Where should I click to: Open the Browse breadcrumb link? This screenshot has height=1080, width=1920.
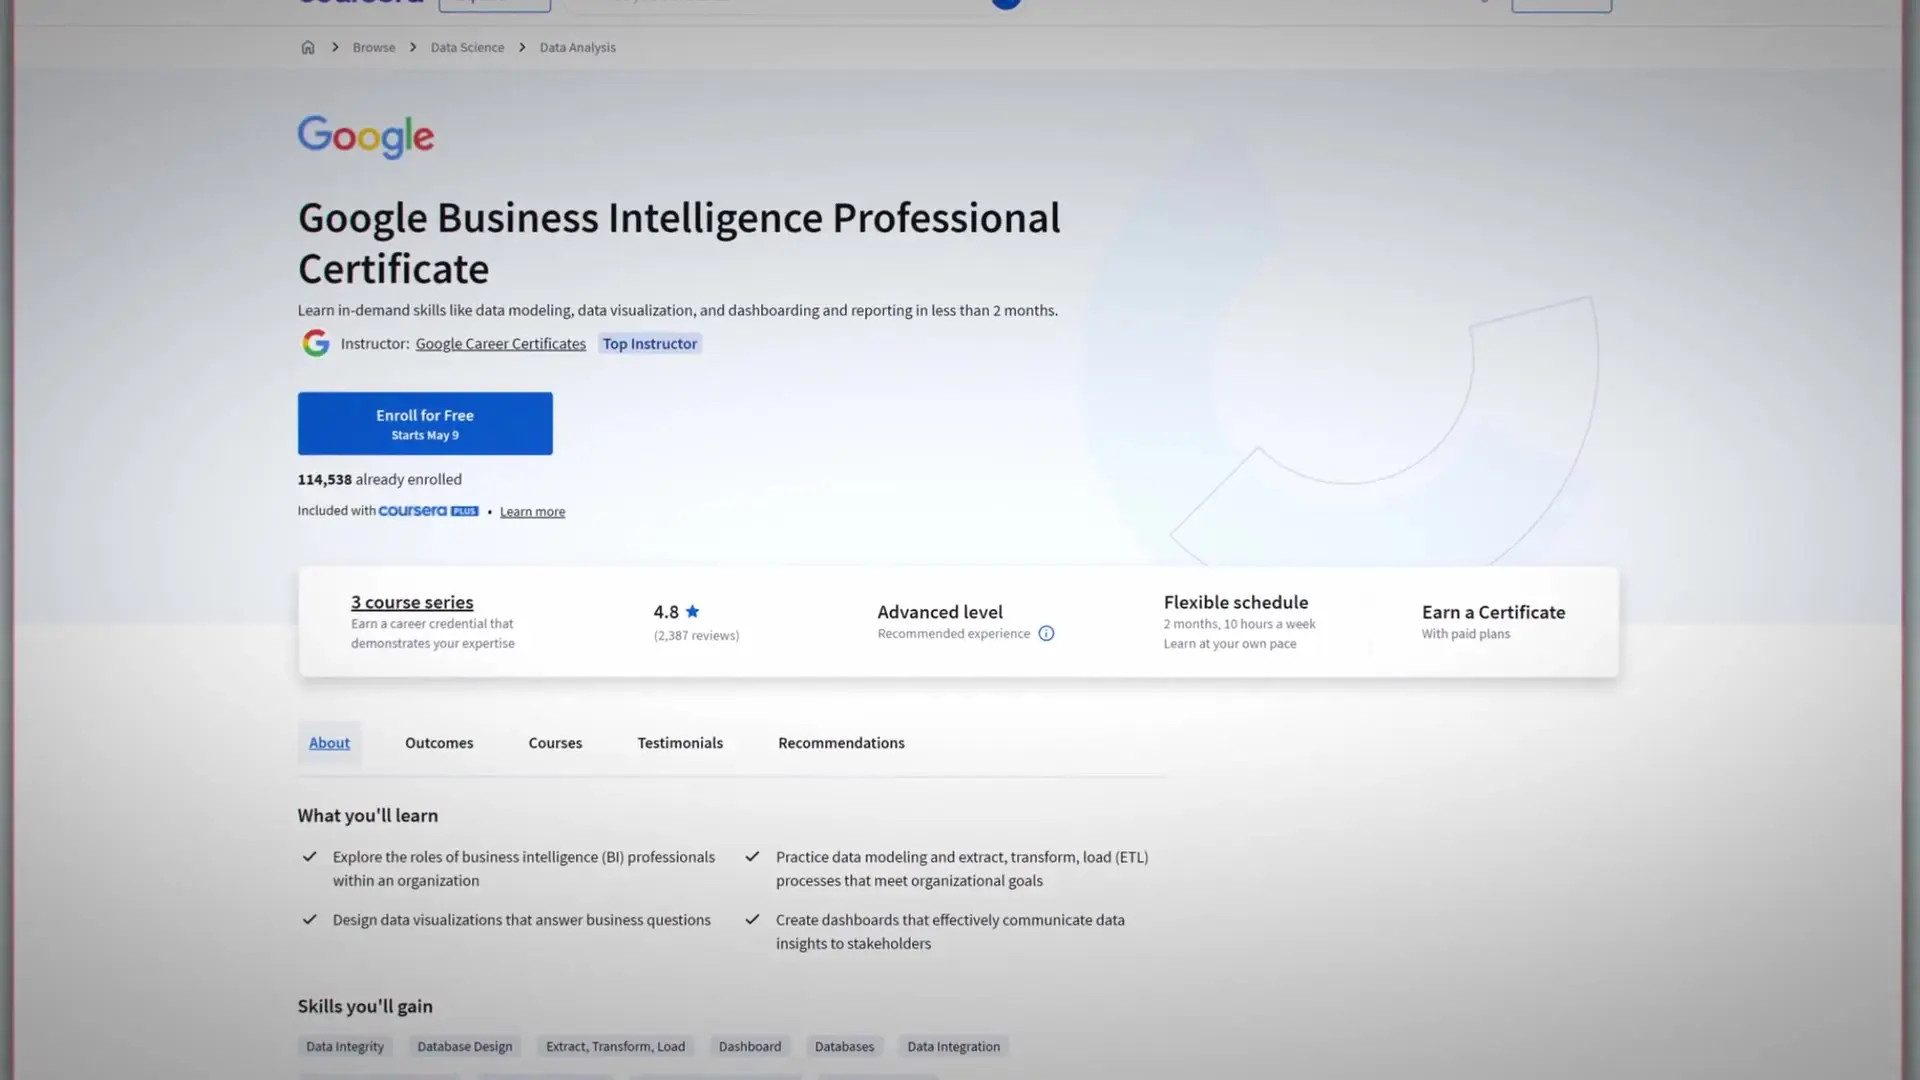click(x=373, y=47)
